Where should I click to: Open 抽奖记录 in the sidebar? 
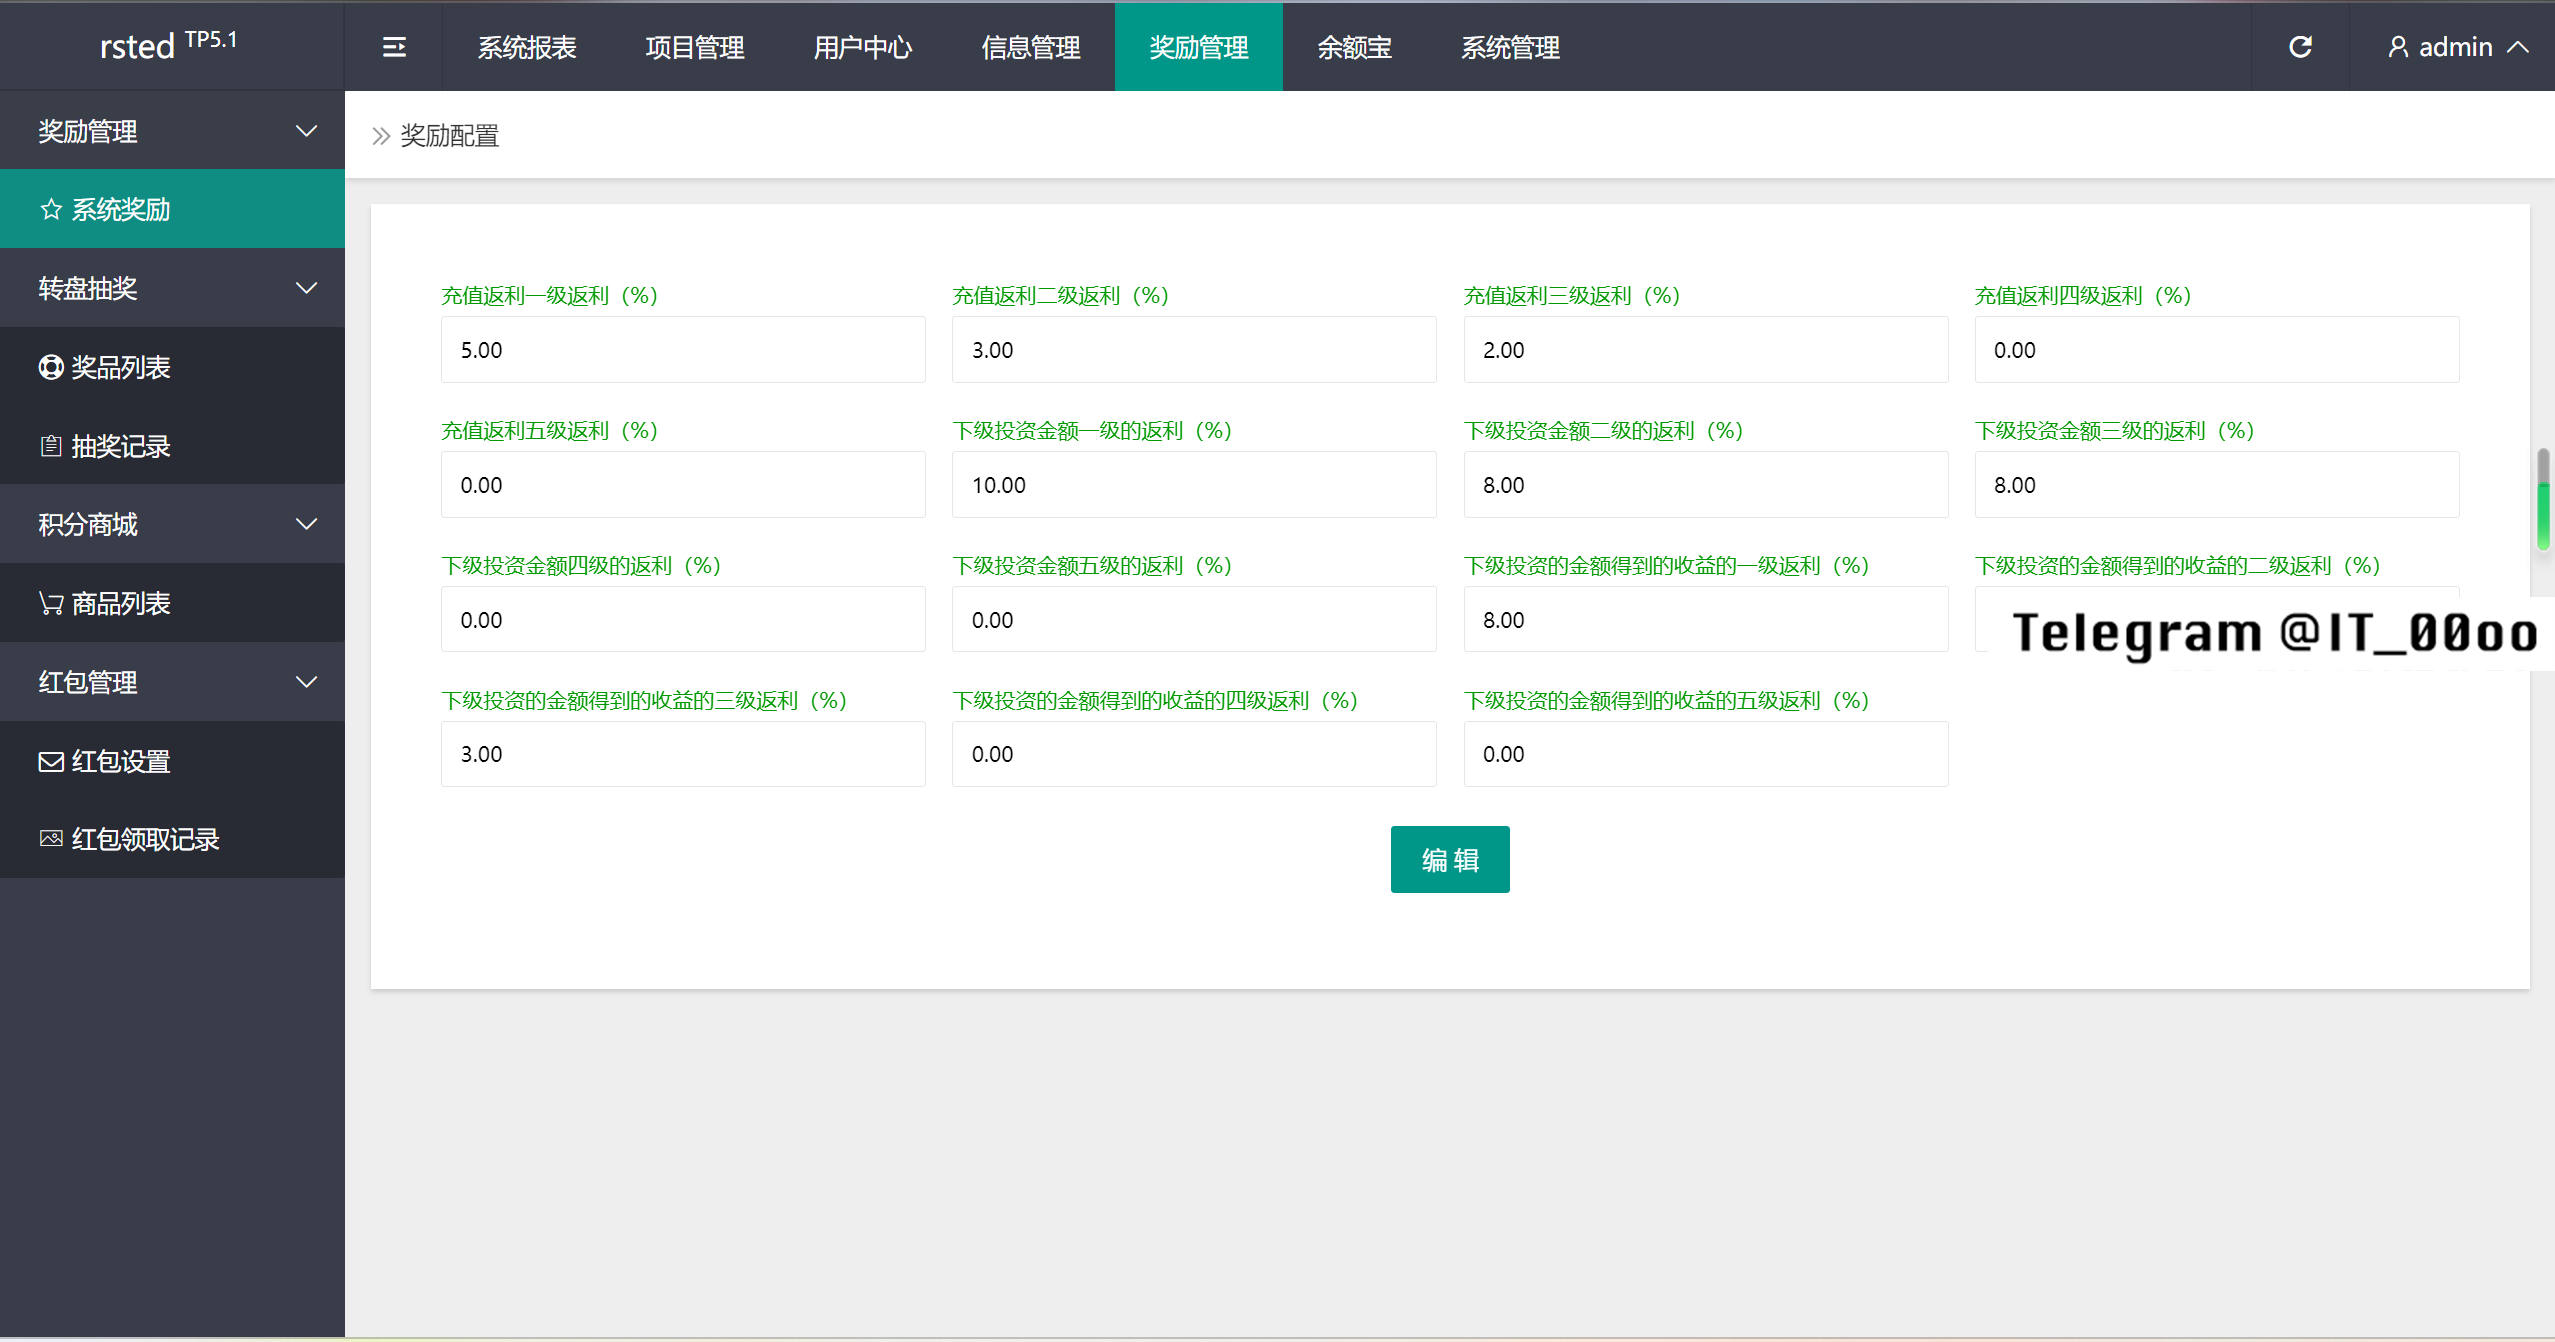pyautogui.click(x=172, y=446)
